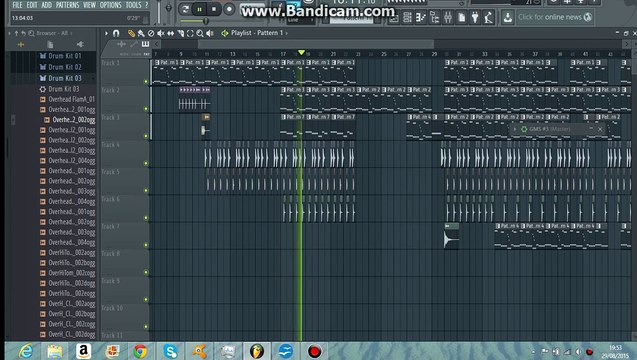Open the VIEW menu
Viewport: 637px width, 360px height.
point(89,5)
